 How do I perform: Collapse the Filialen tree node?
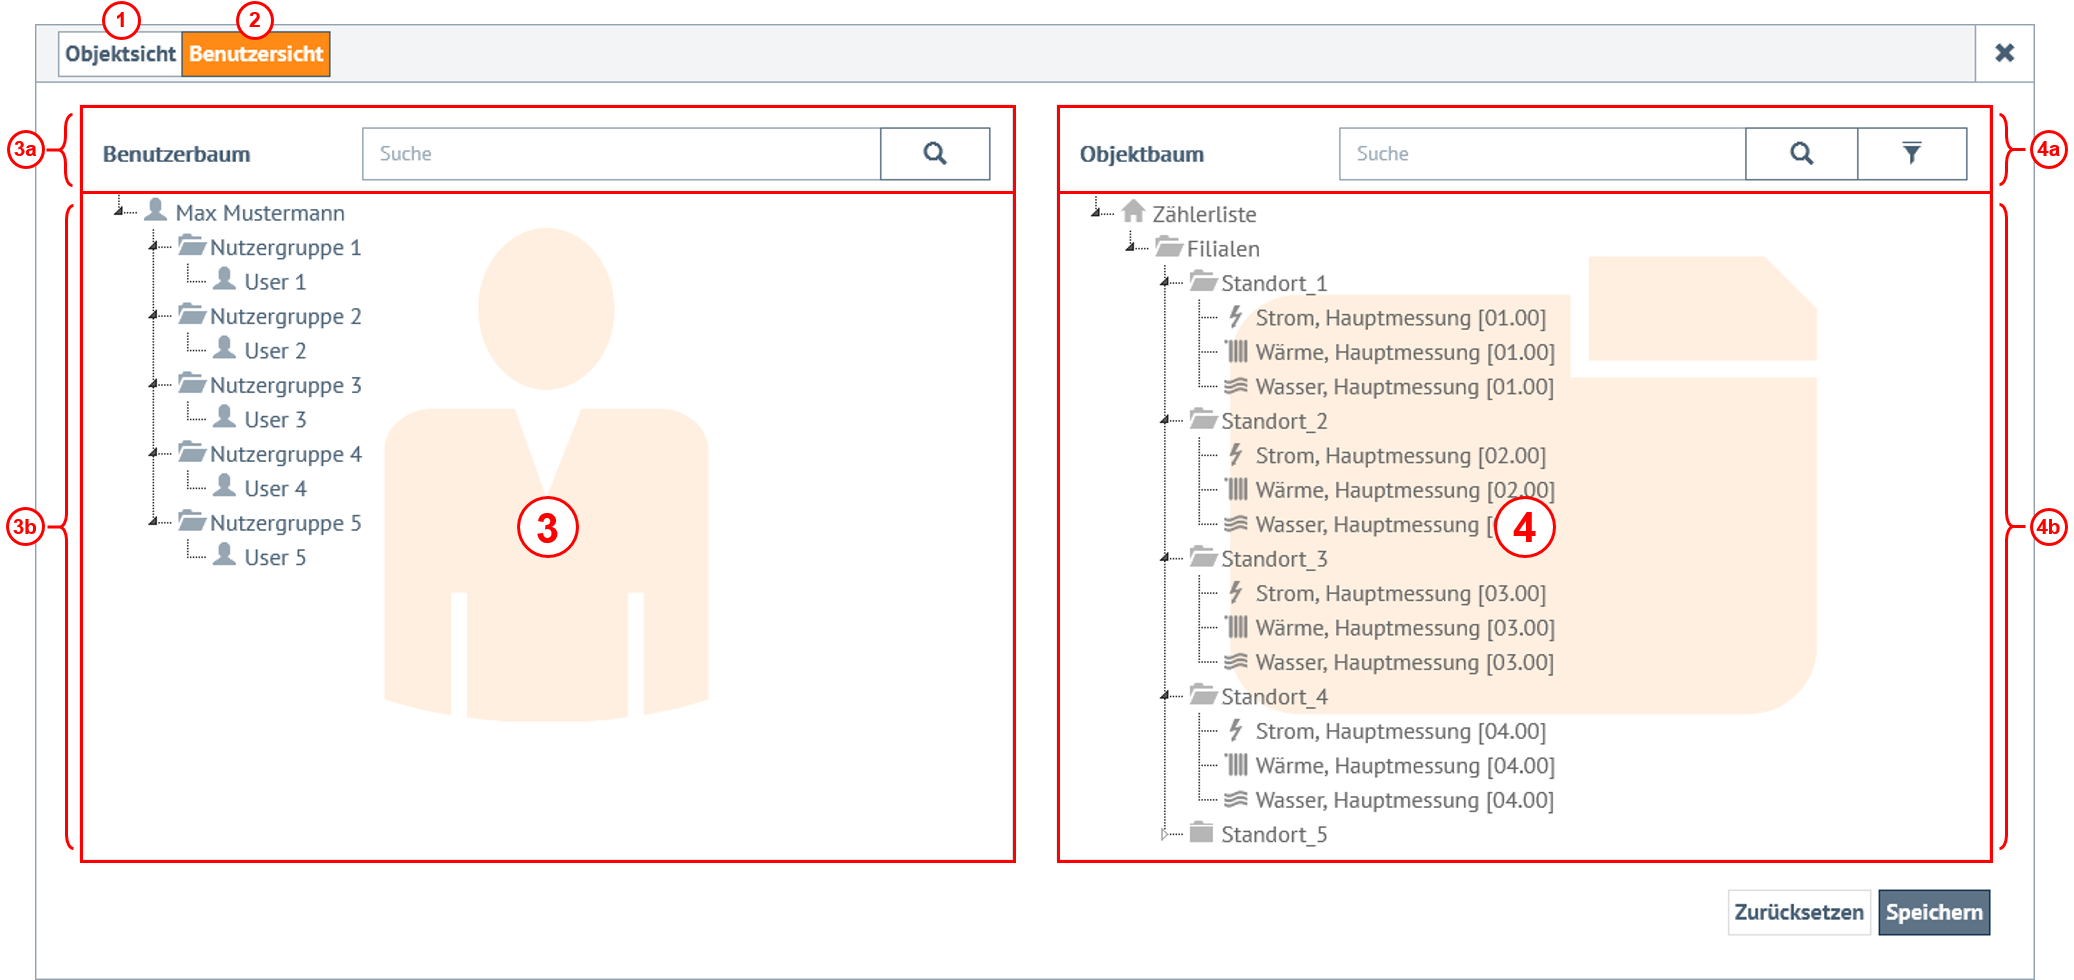click(1130, 247)
